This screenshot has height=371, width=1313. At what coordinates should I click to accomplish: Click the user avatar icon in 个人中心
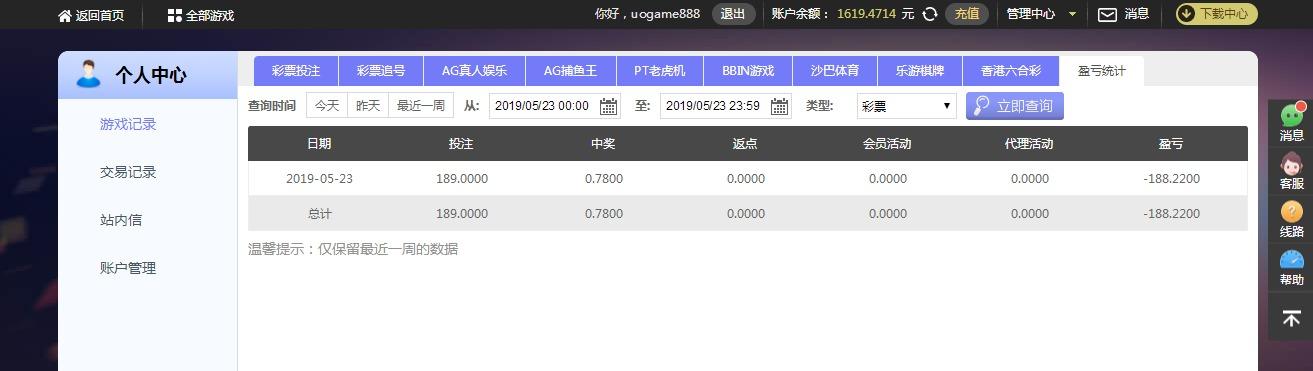(89, 74)
